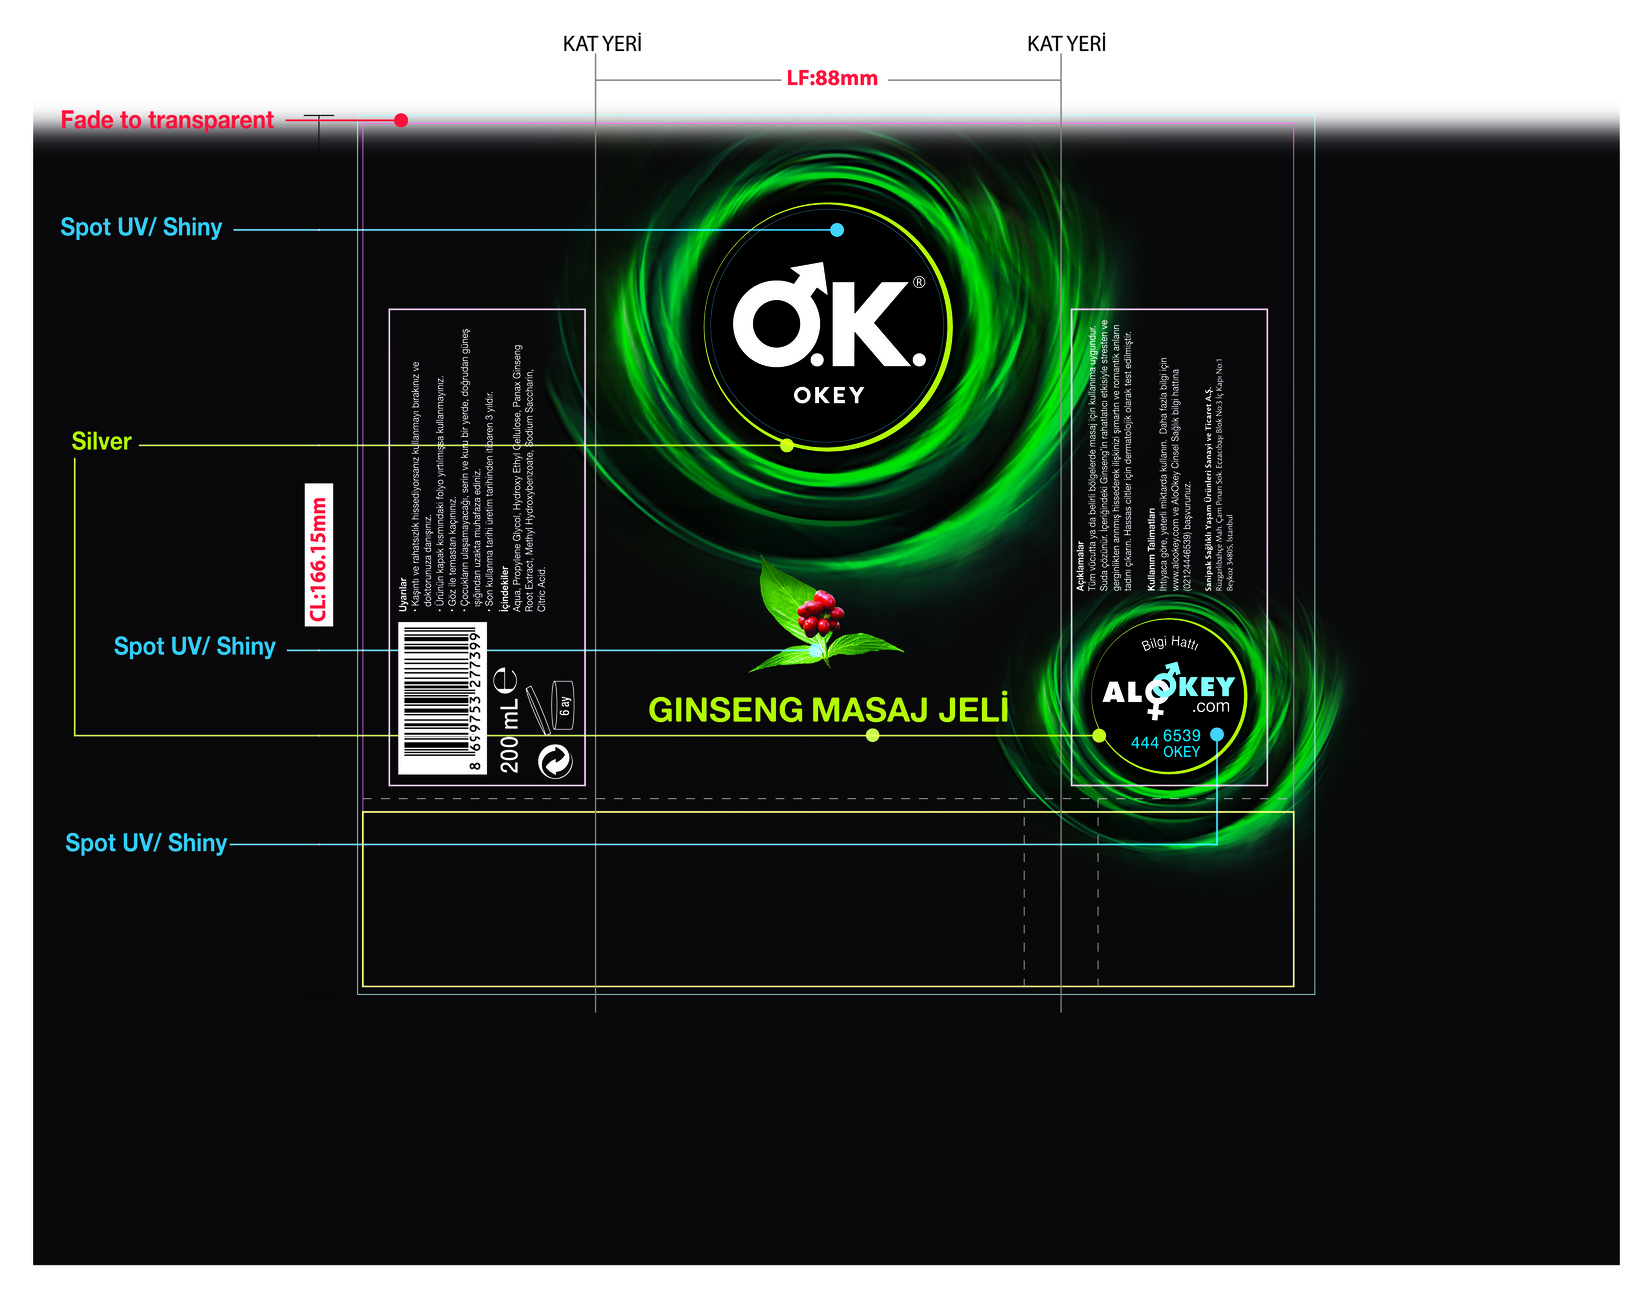Click the 'İçindekiler' heading in the left panel
Screen dimensions: 1650x1291
[505, 588]
